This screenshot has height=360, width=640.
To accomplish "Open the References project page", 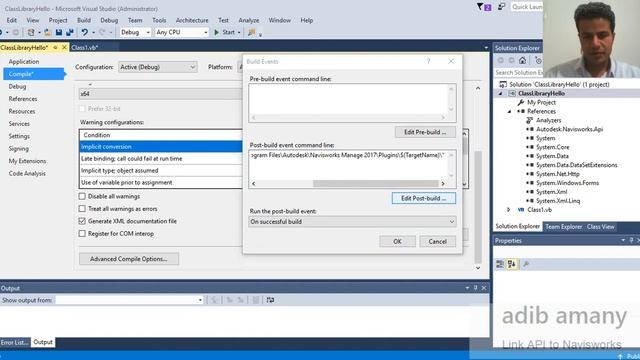I will pos(23,99).
